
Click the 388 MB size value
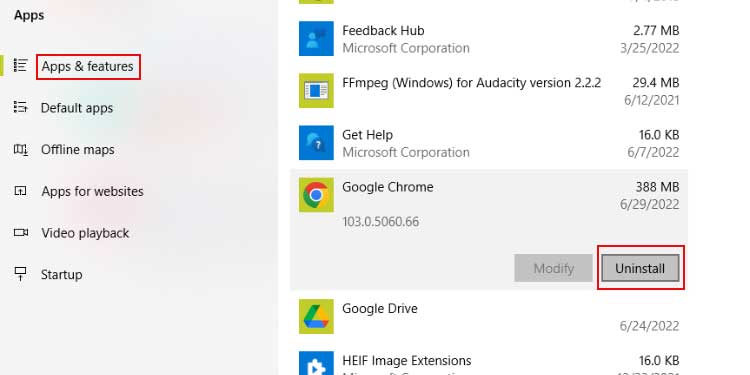point(657,187)
